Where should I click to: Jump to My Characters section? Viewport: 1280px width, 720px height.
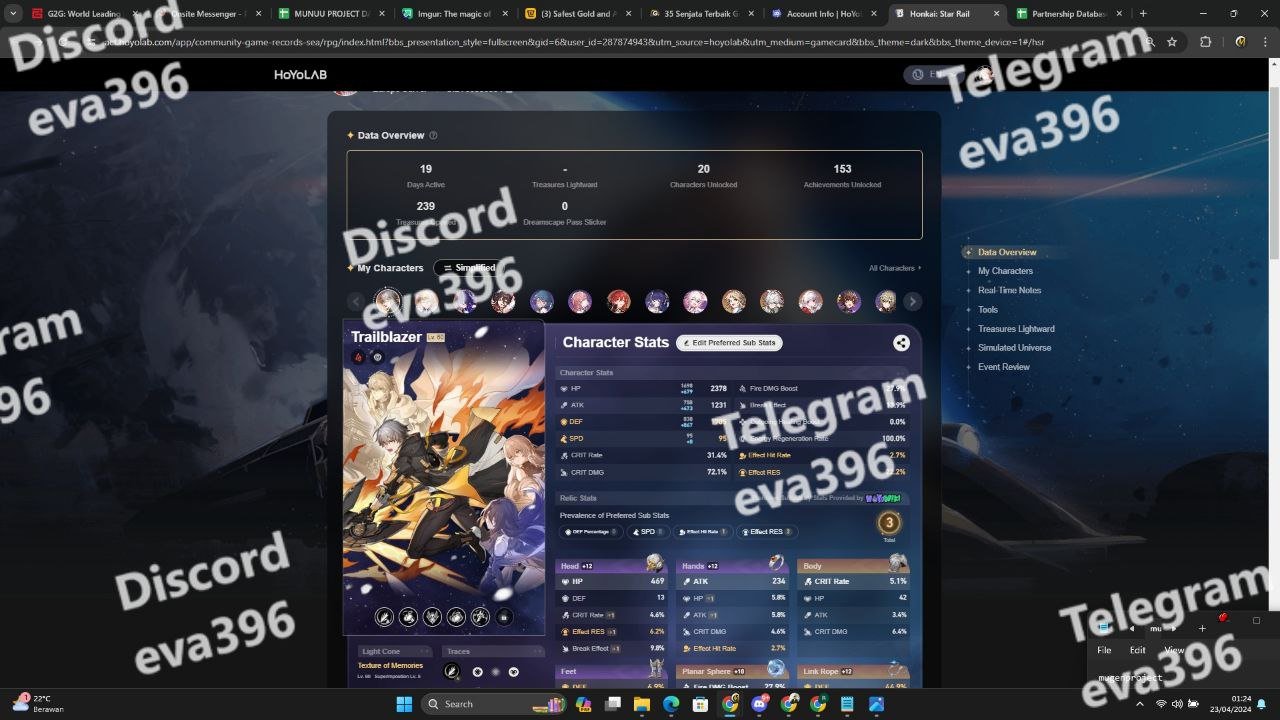point(1005,271)
